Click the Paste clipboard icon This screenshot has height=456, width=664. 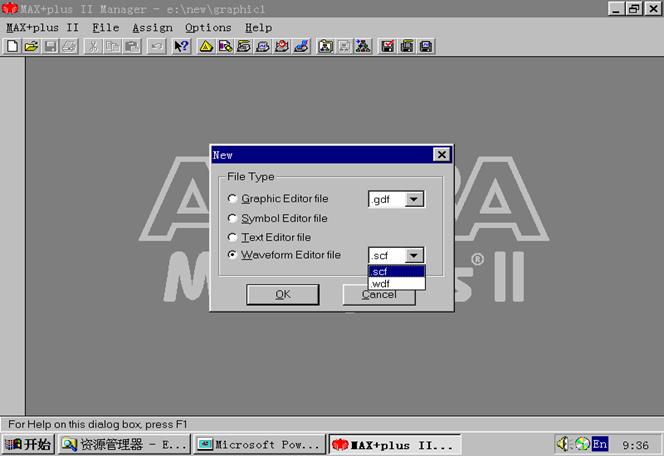click(x=132, y=46)
